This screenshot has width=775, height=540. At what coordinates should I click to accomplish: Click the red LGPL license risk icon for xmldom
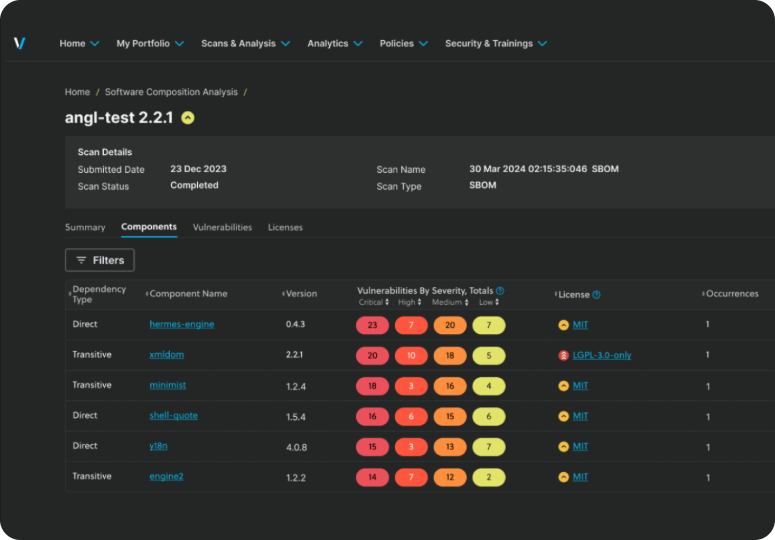[x=563, y=355]
